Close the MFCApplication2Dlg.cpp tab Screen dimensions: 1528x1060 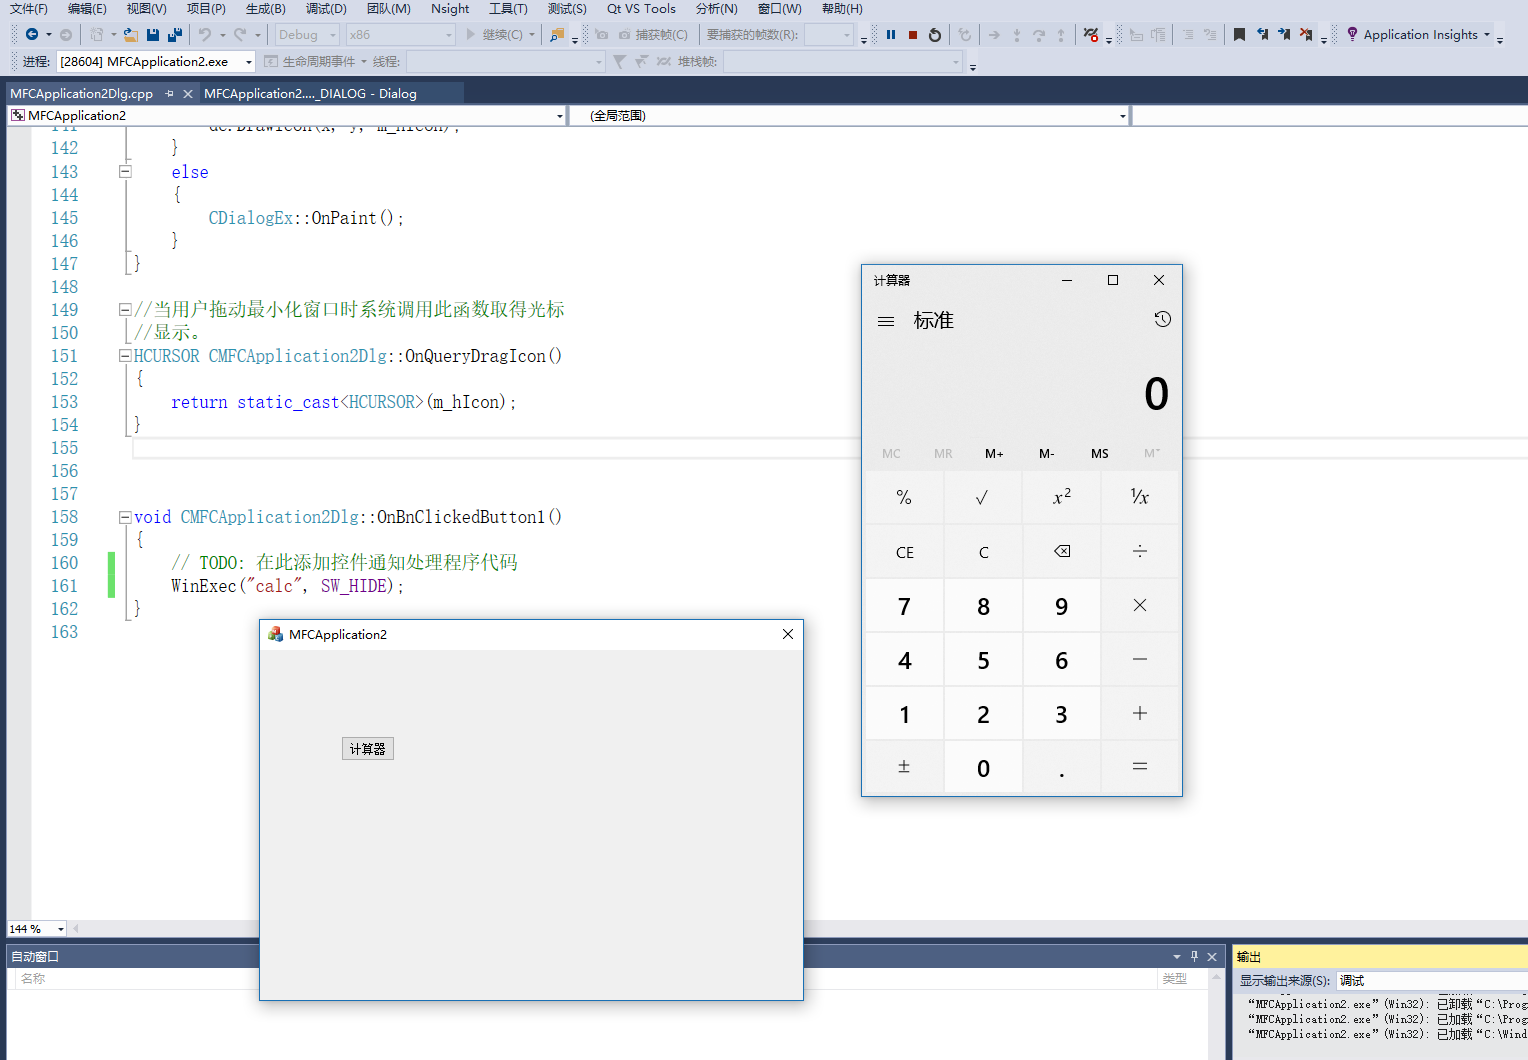pos(188,93)
